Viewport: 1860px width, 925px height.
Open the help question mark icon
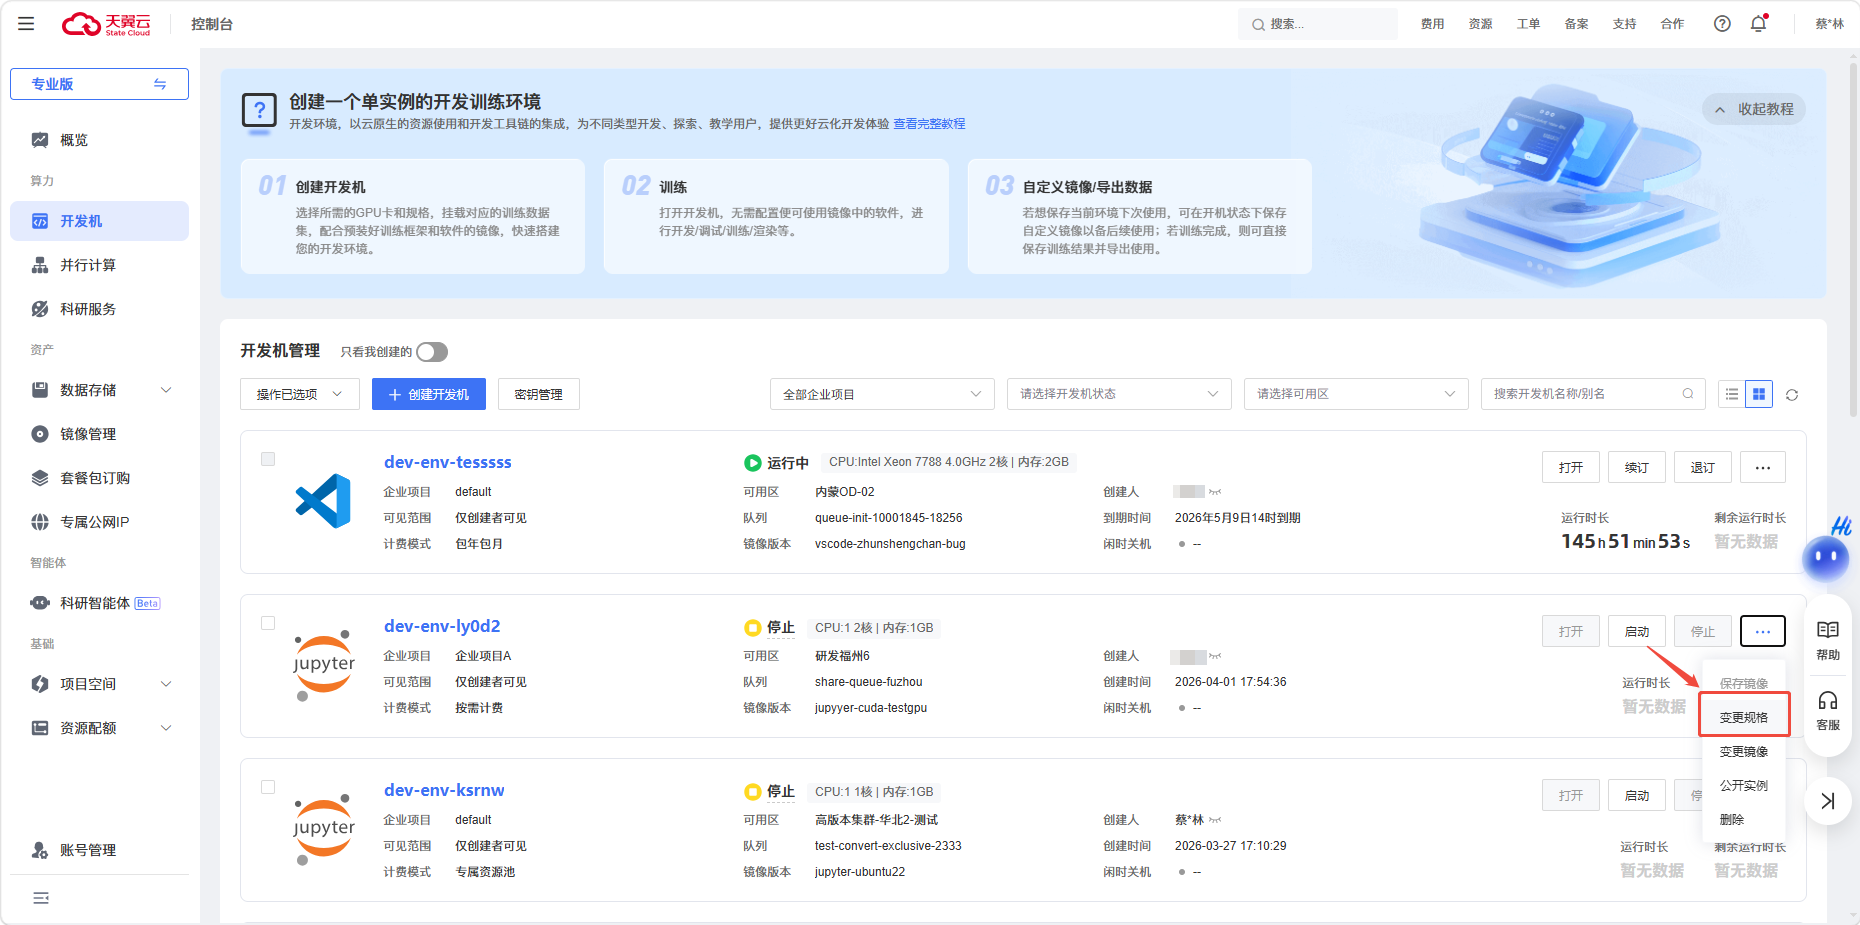[x=1722, y=24]
